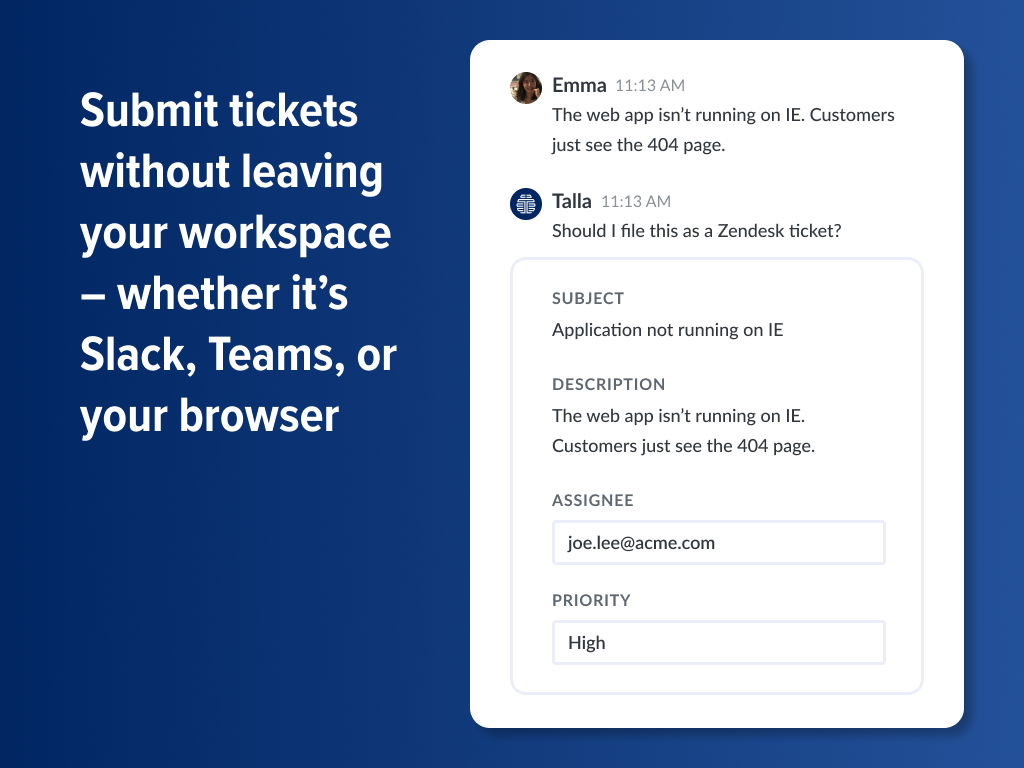1024x768 pixels.
Task: Open Emma's username in the chat
Action: 579,86
